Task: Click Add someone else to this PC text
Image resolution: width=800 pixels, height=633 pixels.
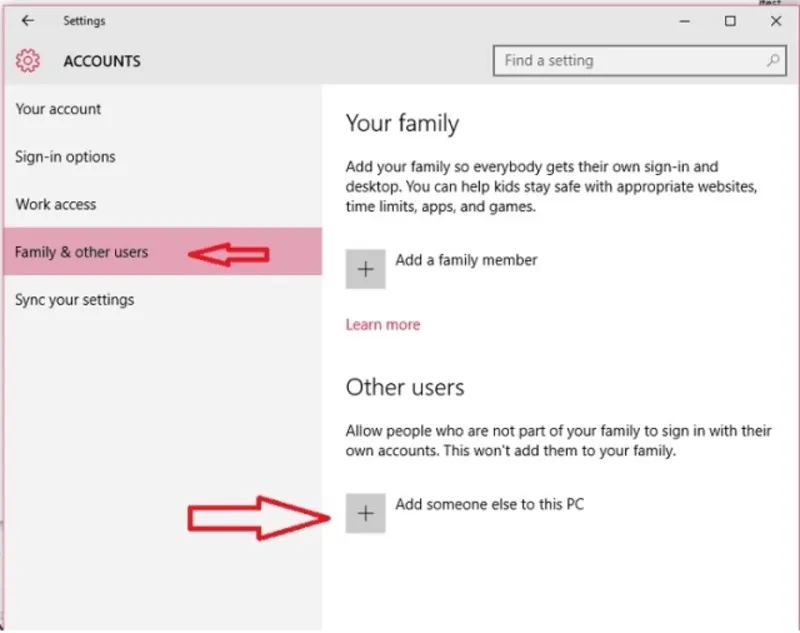Action: tap(489, 504)
